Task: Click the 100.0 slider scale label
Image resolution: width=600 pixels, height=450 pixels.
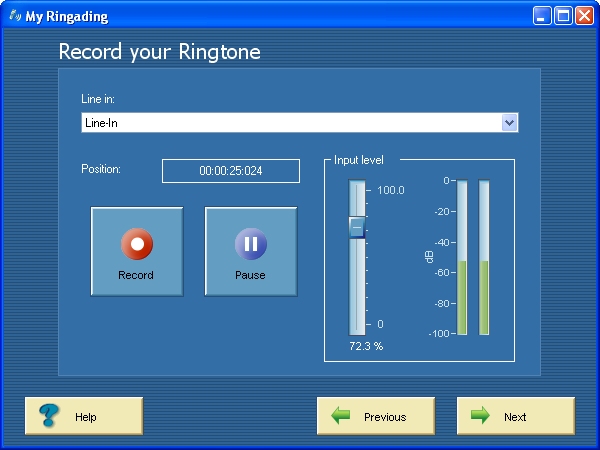Action: coord(391,190)
